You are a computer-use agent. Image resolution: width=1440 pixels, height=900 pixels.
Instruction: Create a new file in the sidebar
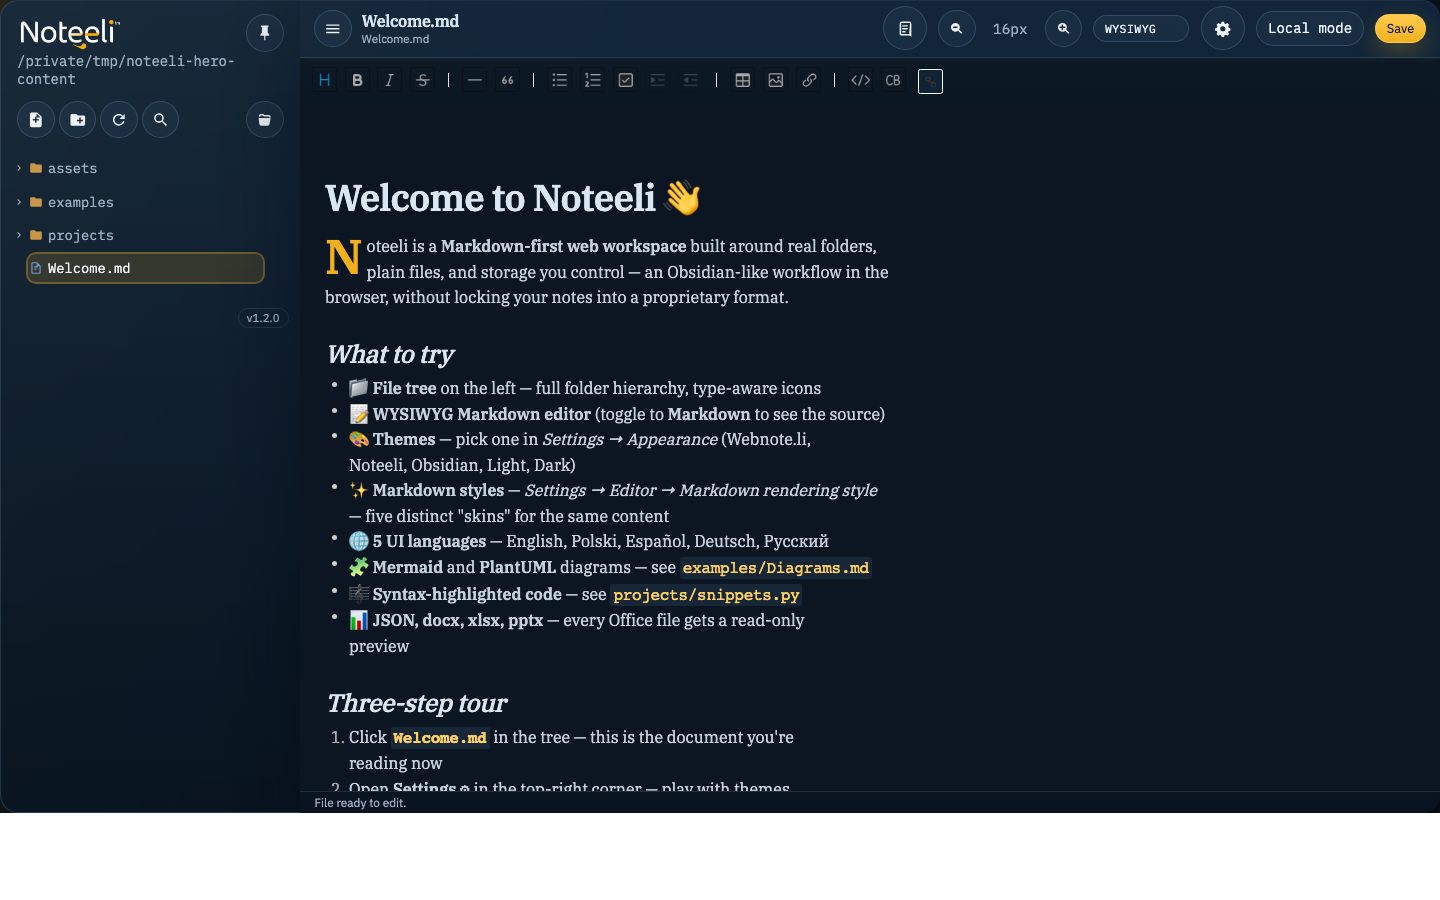(x=36, y=120)
